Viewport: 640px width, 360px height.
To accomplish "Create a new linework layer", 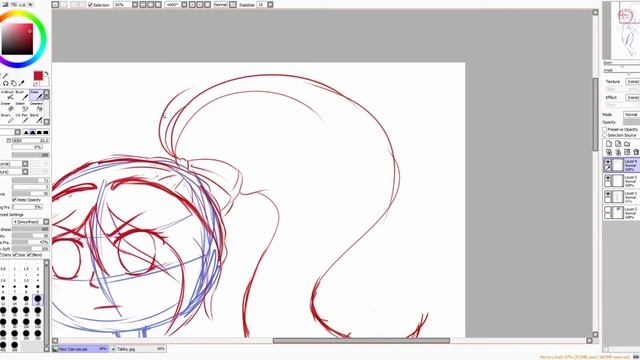I will (618, 144).
